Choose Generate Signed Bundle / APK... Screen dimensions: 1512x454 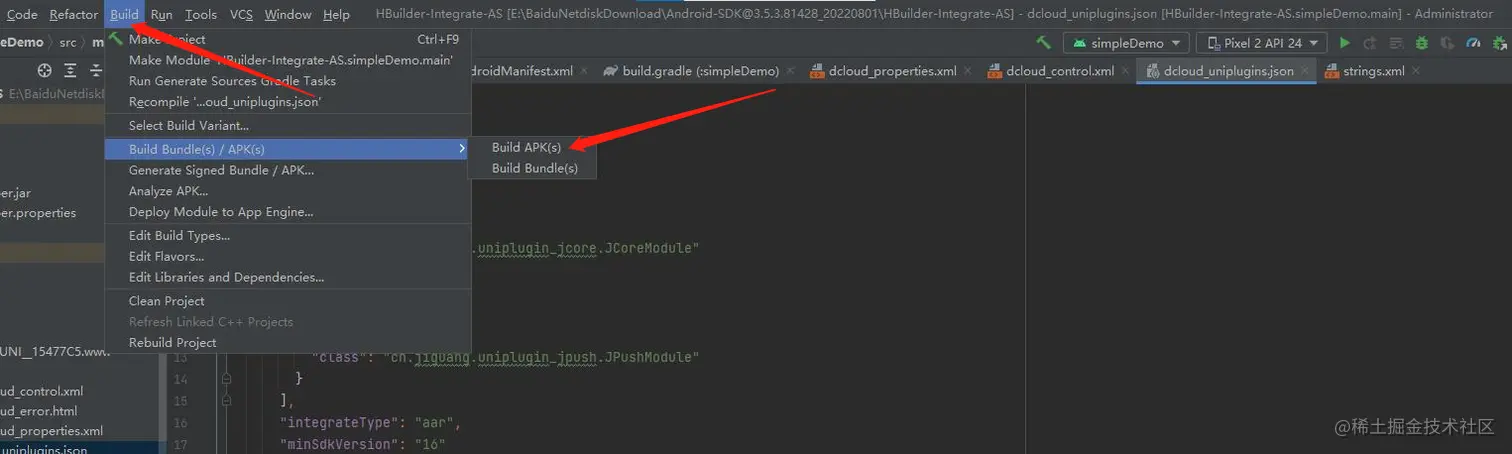tap(288, 170)
